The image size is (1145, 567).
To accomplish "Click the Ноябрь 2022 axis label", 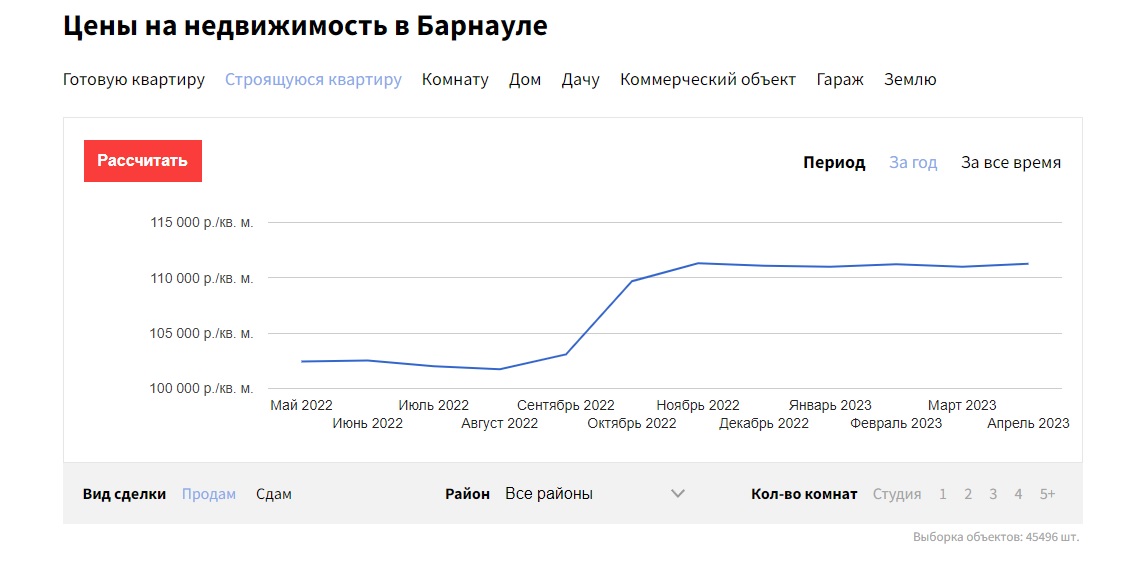I will point(698,406).
